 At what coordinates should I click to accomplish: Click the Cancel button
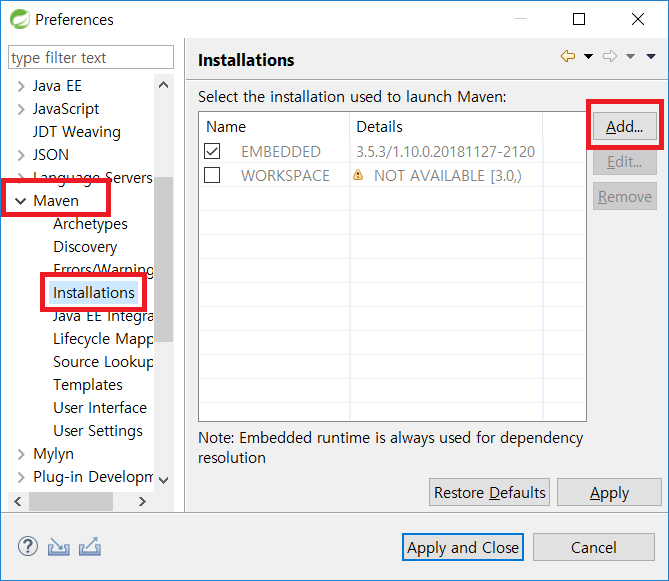(x=593, y=547)
